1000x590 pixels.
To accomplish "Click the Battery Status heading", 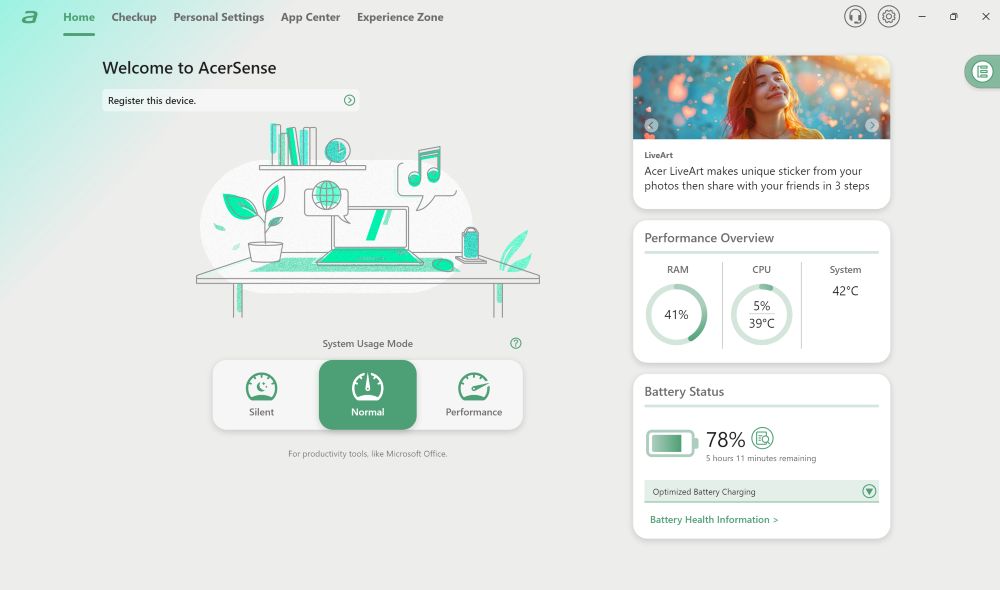I will point(684,392).
